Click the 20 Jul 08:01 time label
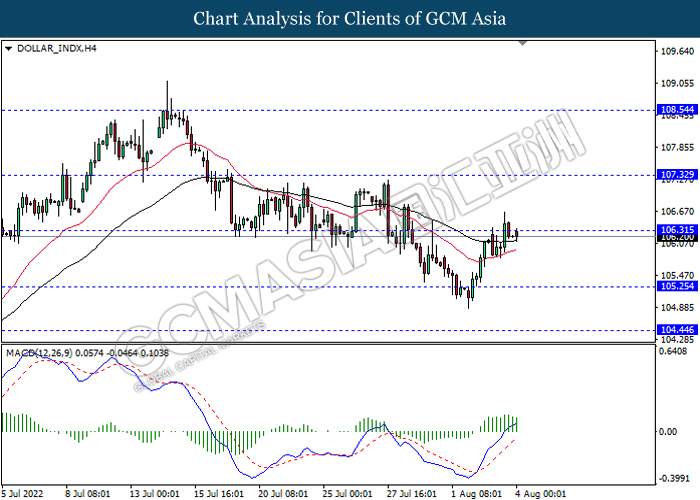Screen dimensions: 700x500 [283, 494]
